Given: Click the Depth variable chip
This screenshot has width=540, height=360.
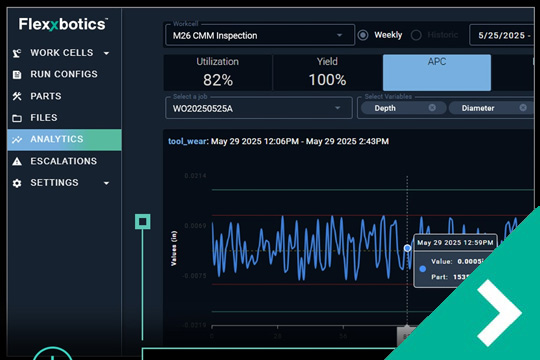Looking at the screenshot, I should 404,108.
